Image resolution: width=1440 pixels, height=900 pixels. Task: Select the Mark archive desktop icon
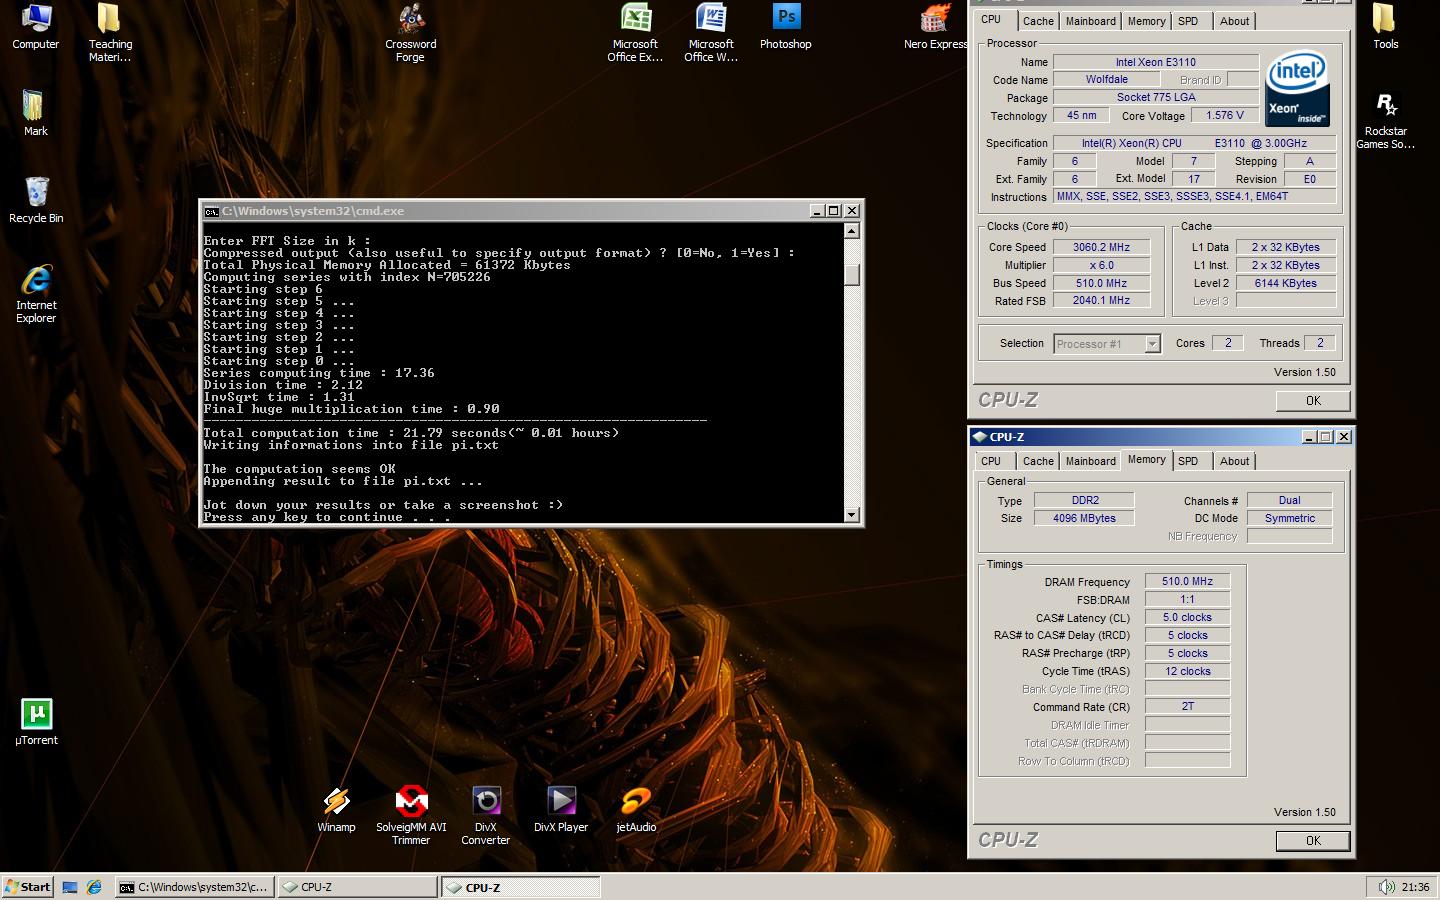35,112
